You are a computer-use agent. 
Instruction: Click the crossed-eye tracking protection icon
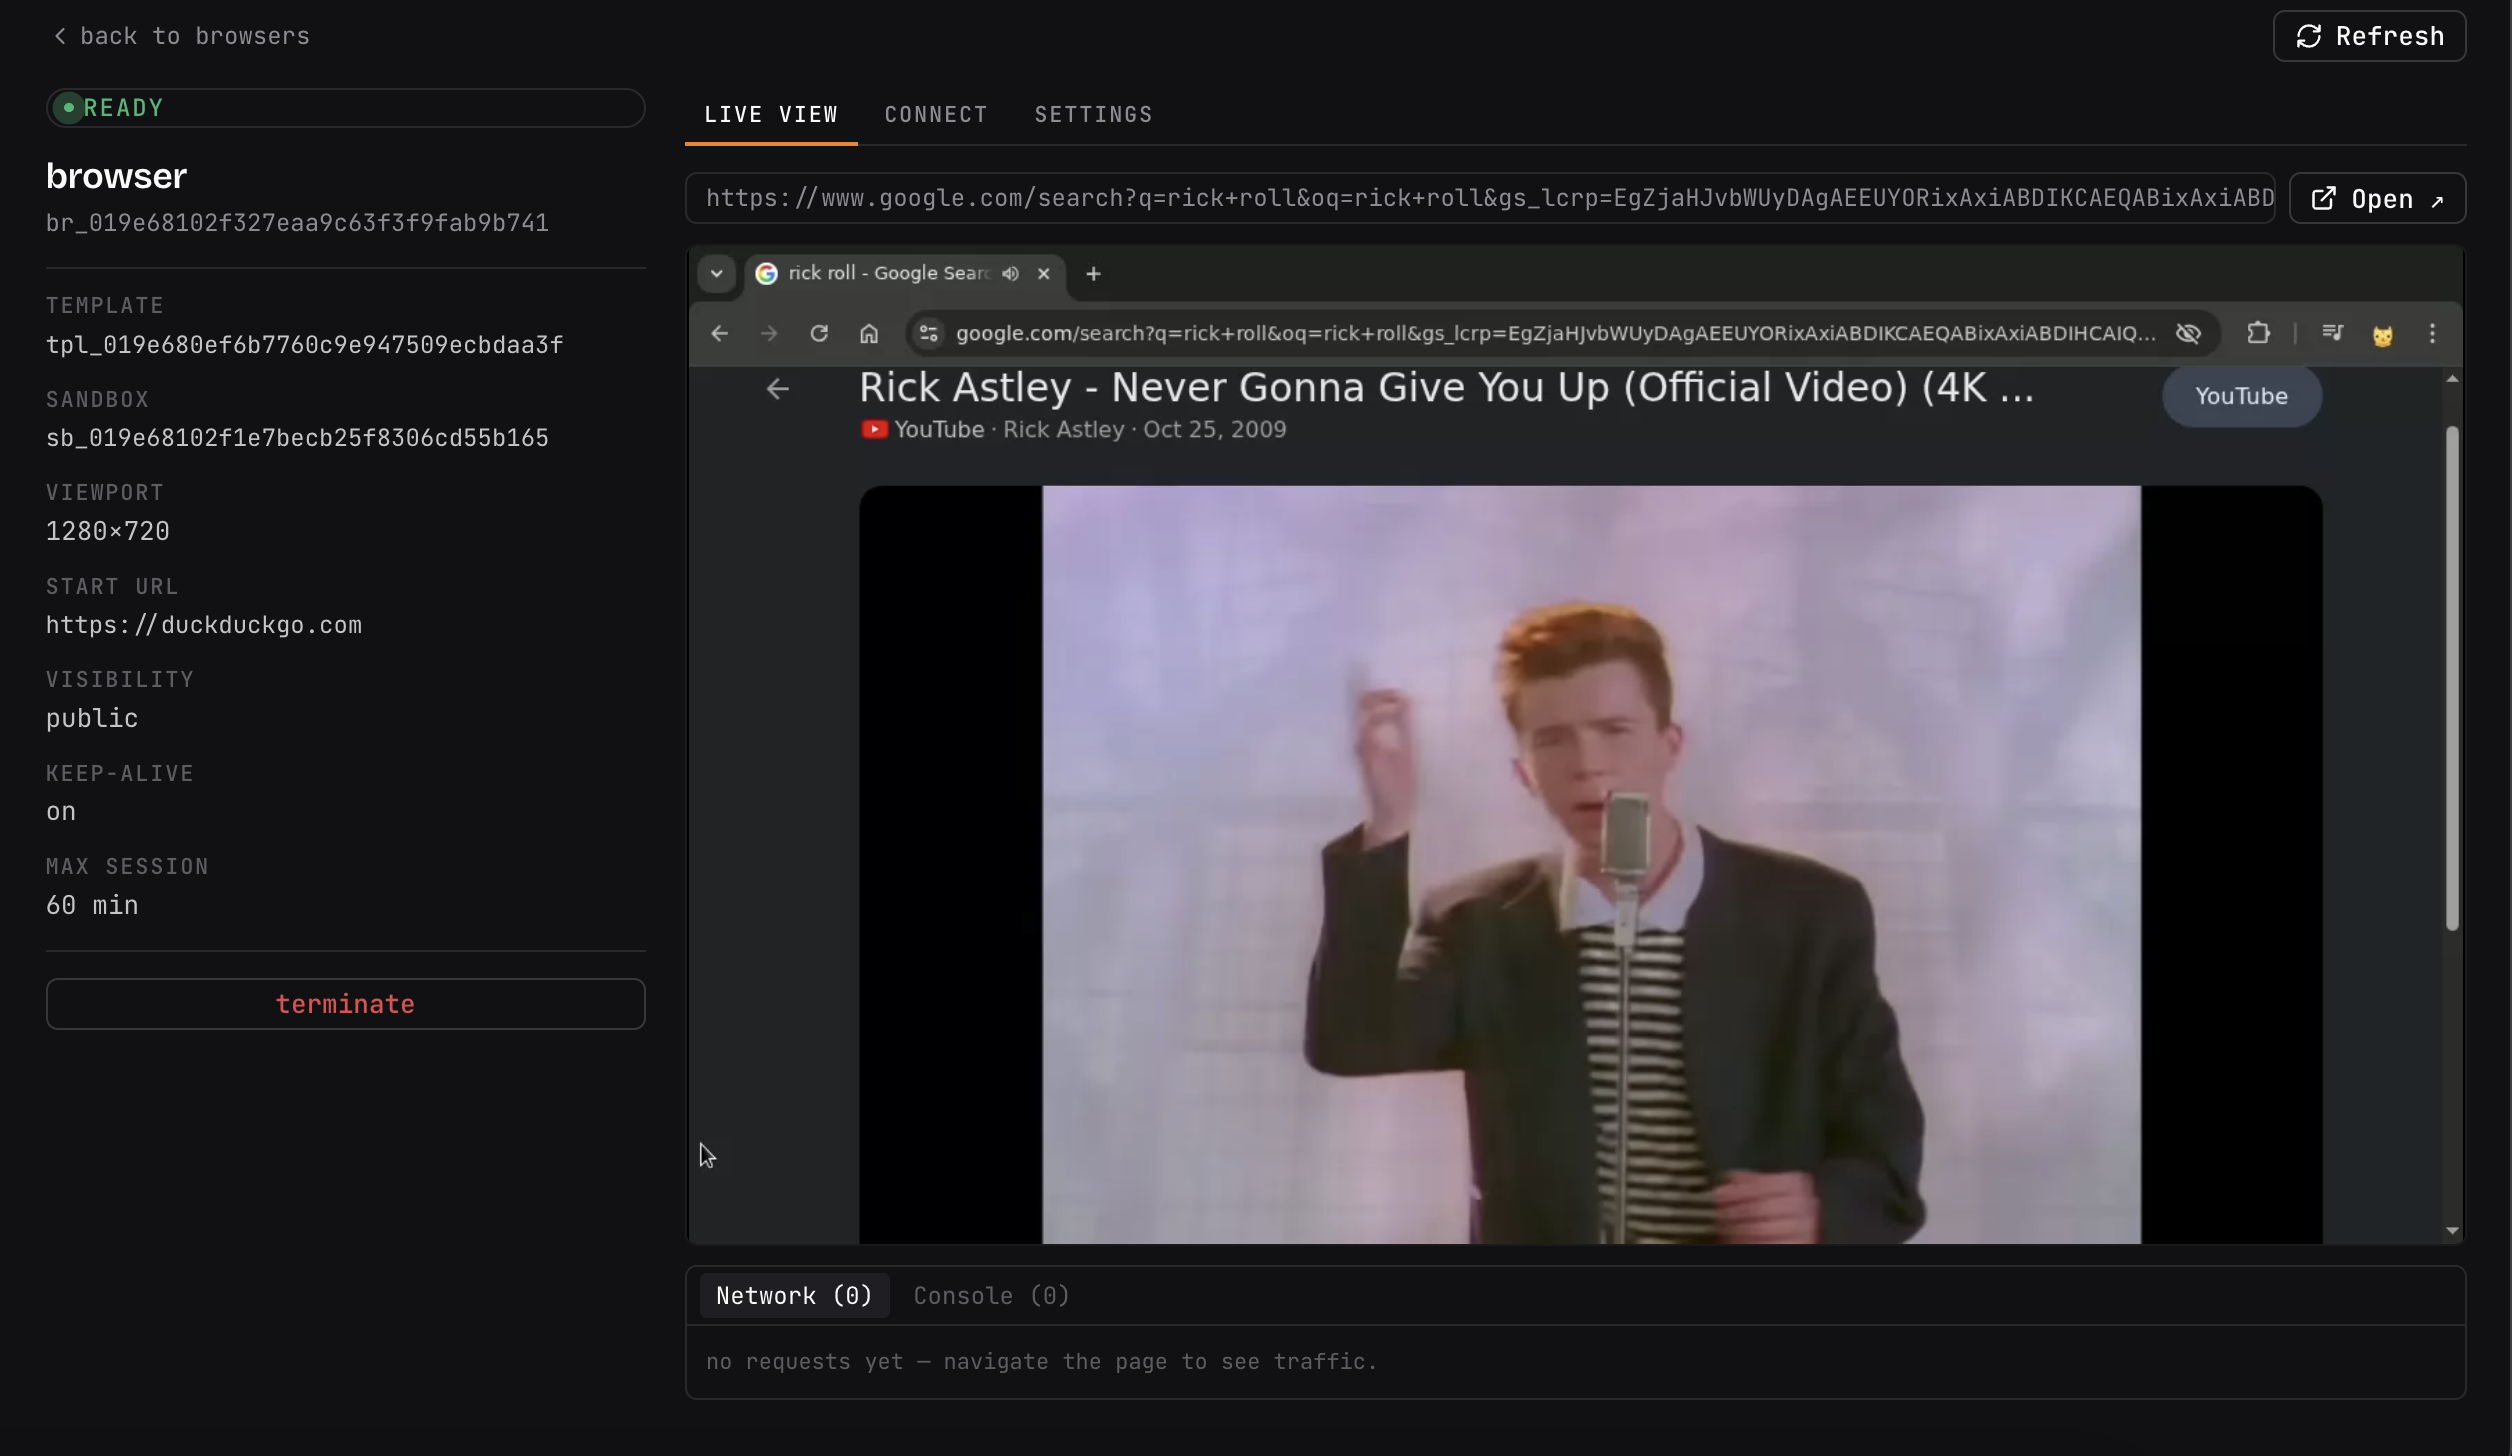tap(2188, 333)
